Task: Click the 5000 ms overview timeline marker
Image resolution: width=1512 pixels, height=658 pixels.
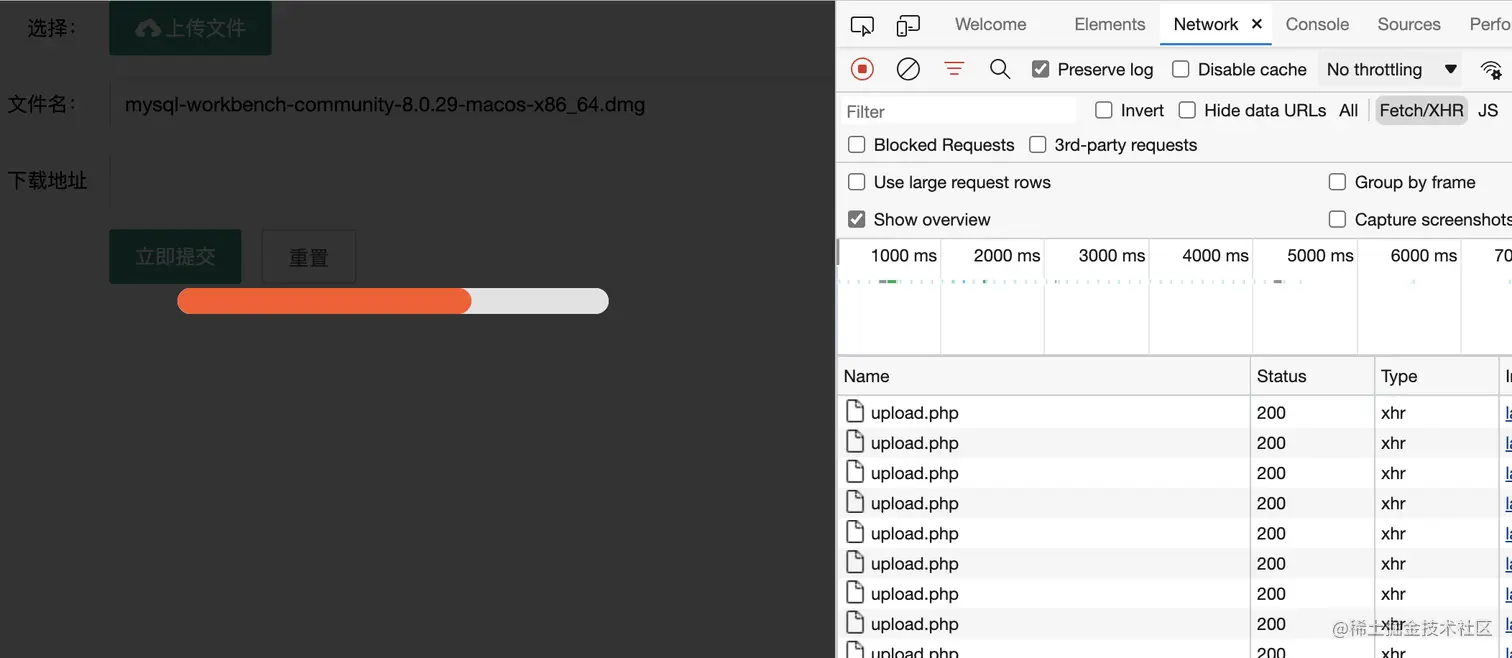Action: [1320, 255]
